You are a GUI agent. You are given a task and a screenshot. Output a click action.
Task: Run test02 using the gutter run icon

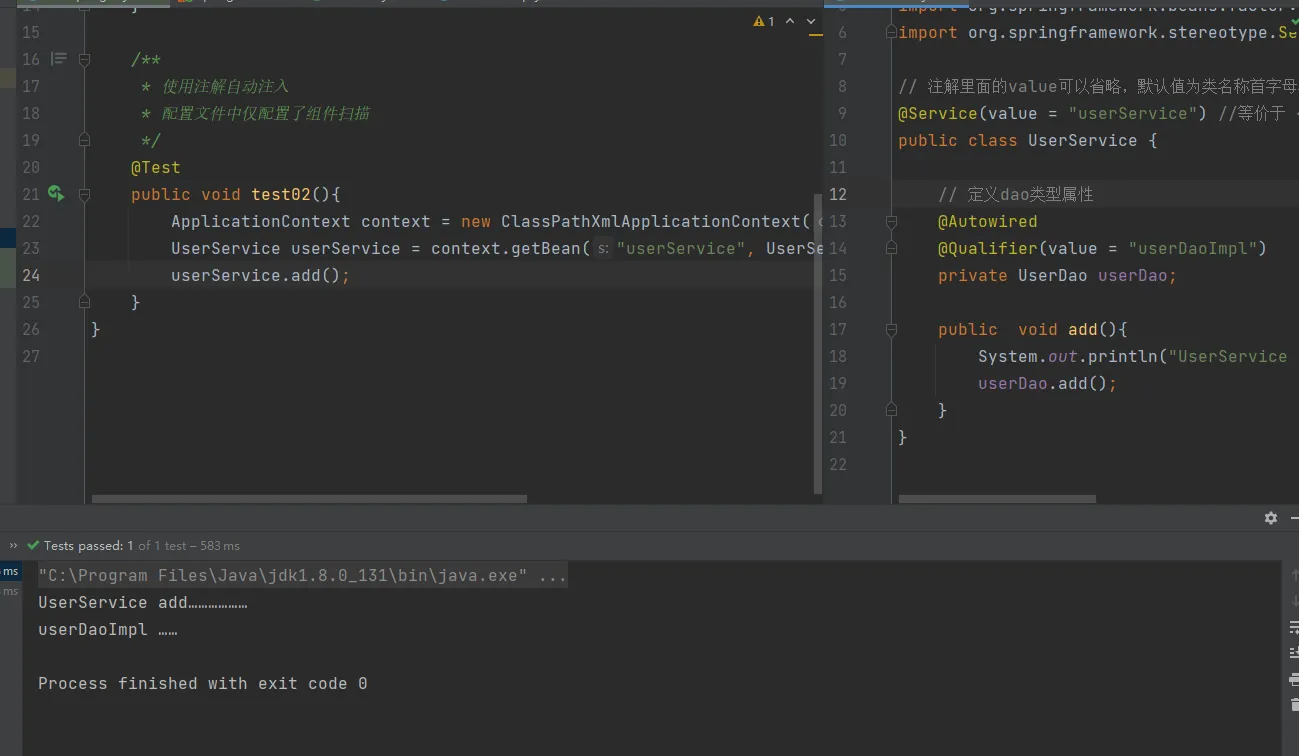56,194
